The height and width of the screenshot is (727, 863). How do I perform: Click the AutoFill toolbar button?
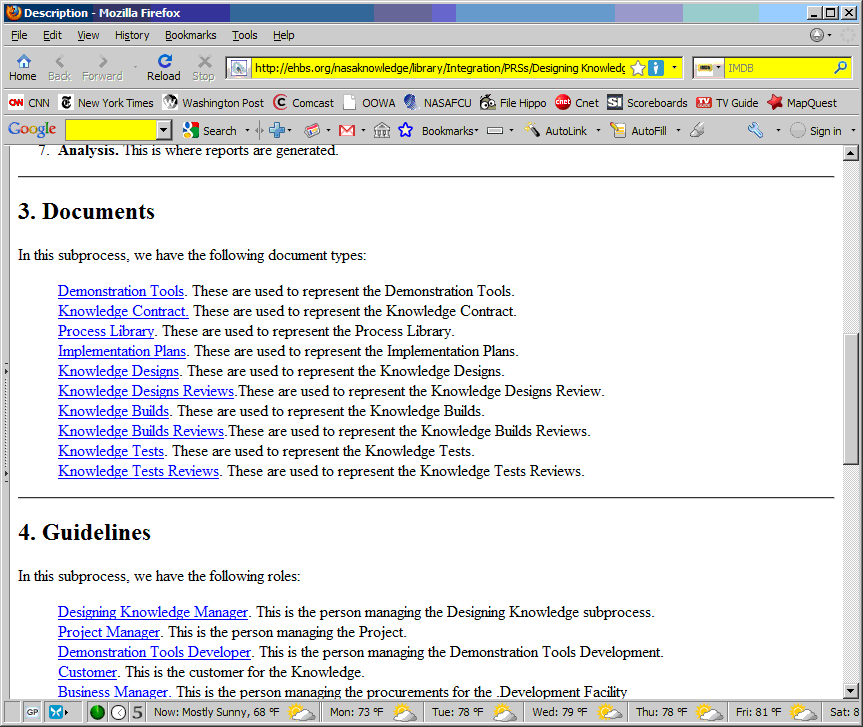638,130
